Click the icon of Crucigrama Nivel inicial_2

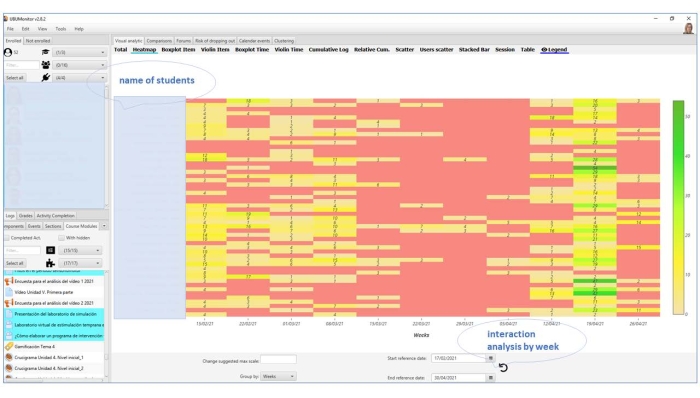pyautogui.click(x=8, y=368)
